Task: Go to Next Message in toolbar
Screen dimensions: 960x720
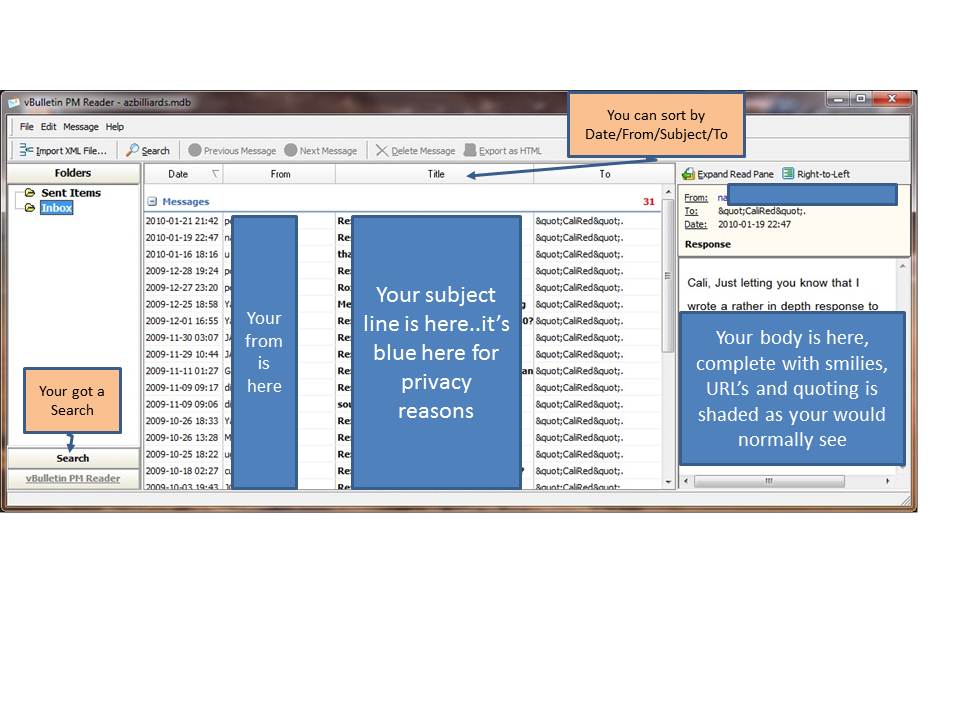Action: tap(291, 151)
